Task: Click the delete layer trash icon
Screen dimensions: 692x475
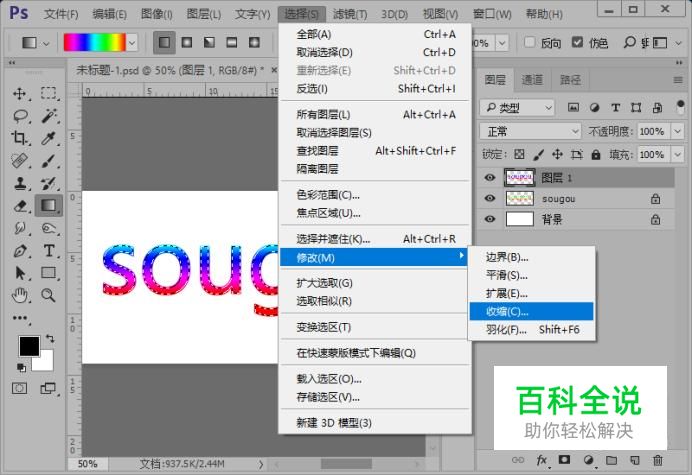Action: [x=658, y=460]
